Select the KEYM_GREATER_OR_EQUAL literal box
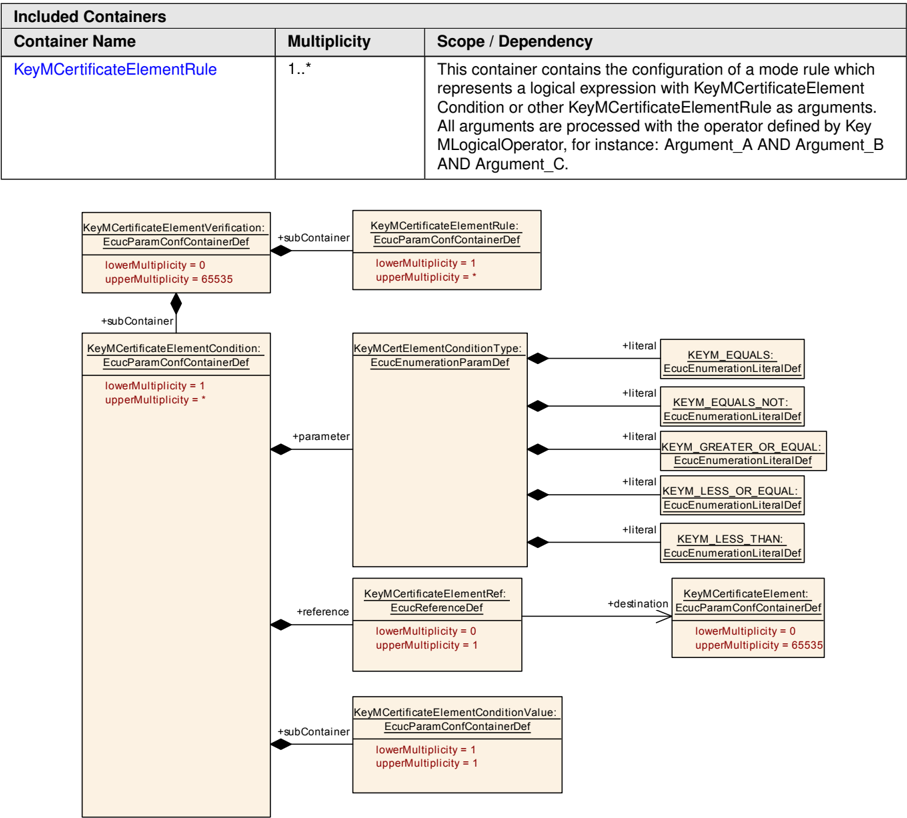 743,451
